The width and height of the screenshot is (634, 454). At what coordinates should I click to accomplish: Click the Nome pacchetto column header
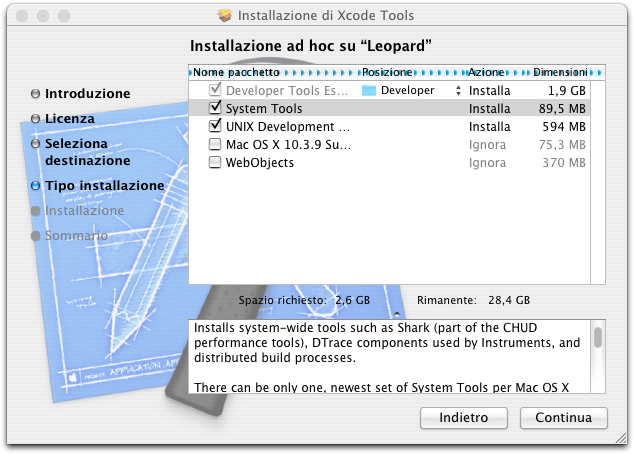273,72
